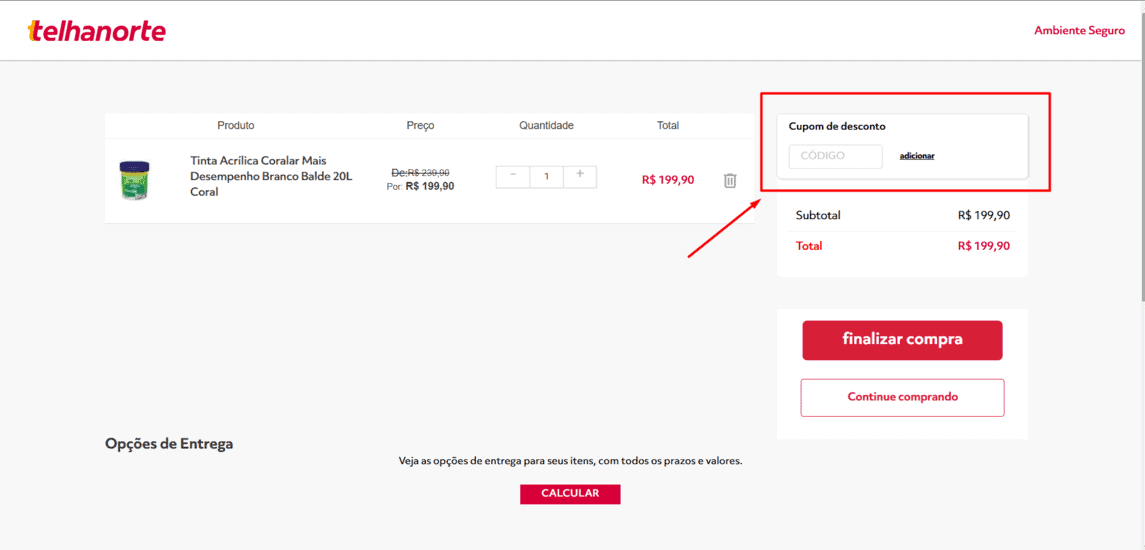Screen dimensions: 1145x550
Task: Select the Preço column header
Action: pyautogui.click(x=421, y=126)
